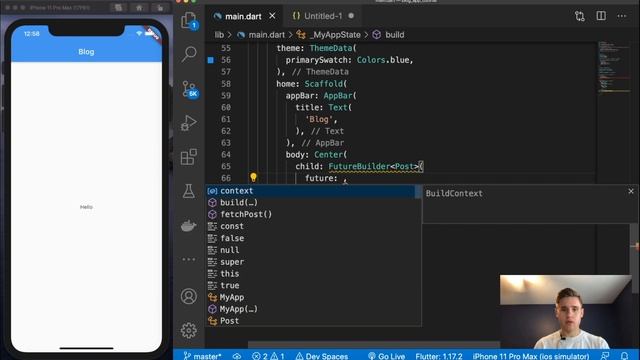Open Source Control view with 5K badge
This screenshot has height=360, width=640.
tap(189, 89)
